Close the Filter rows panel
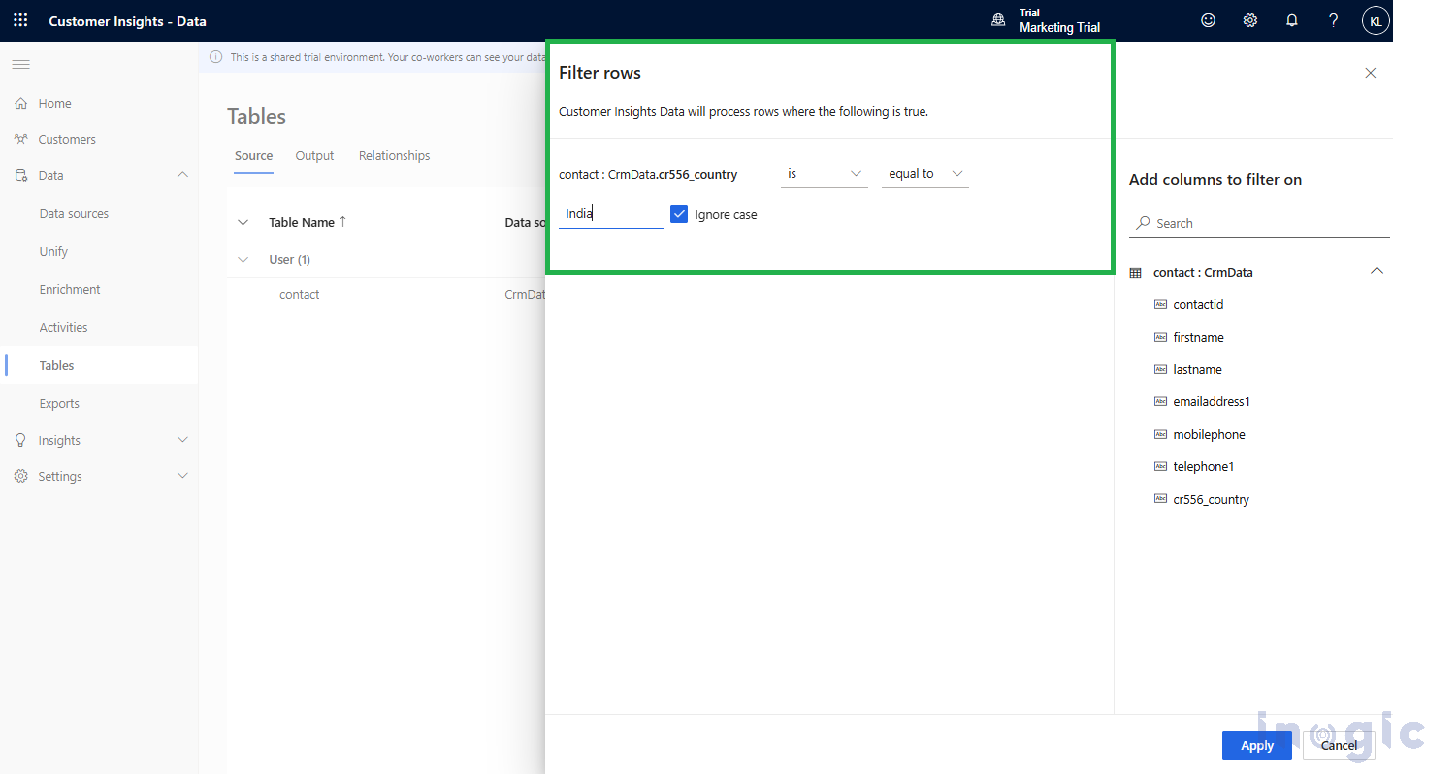 click(x=1370, y=73)
